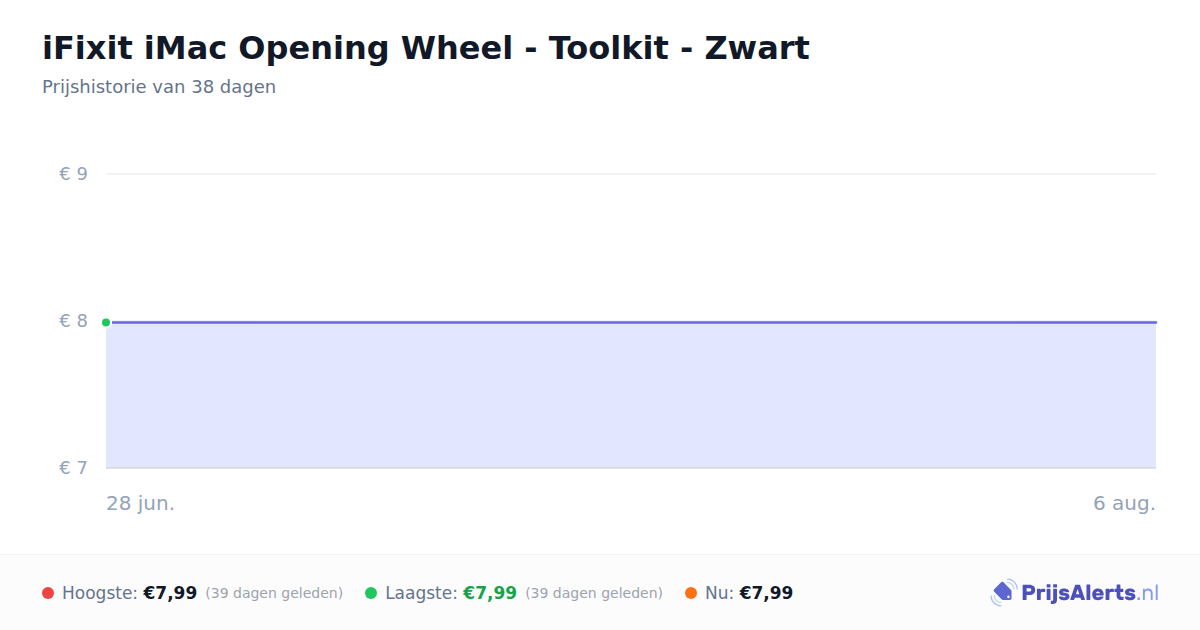Click the Nu €7,99 current price

[766, 593]
